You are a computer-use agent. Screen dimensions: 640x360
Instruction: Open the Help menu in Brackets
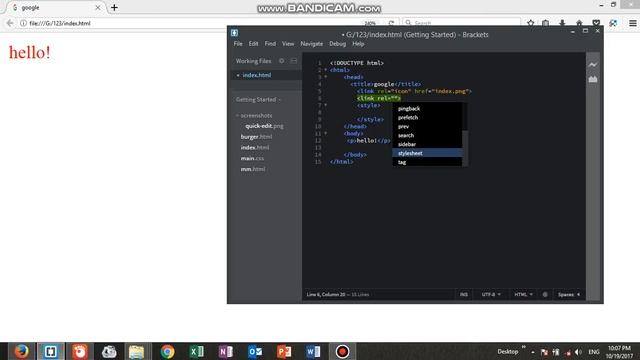(358, 44)
